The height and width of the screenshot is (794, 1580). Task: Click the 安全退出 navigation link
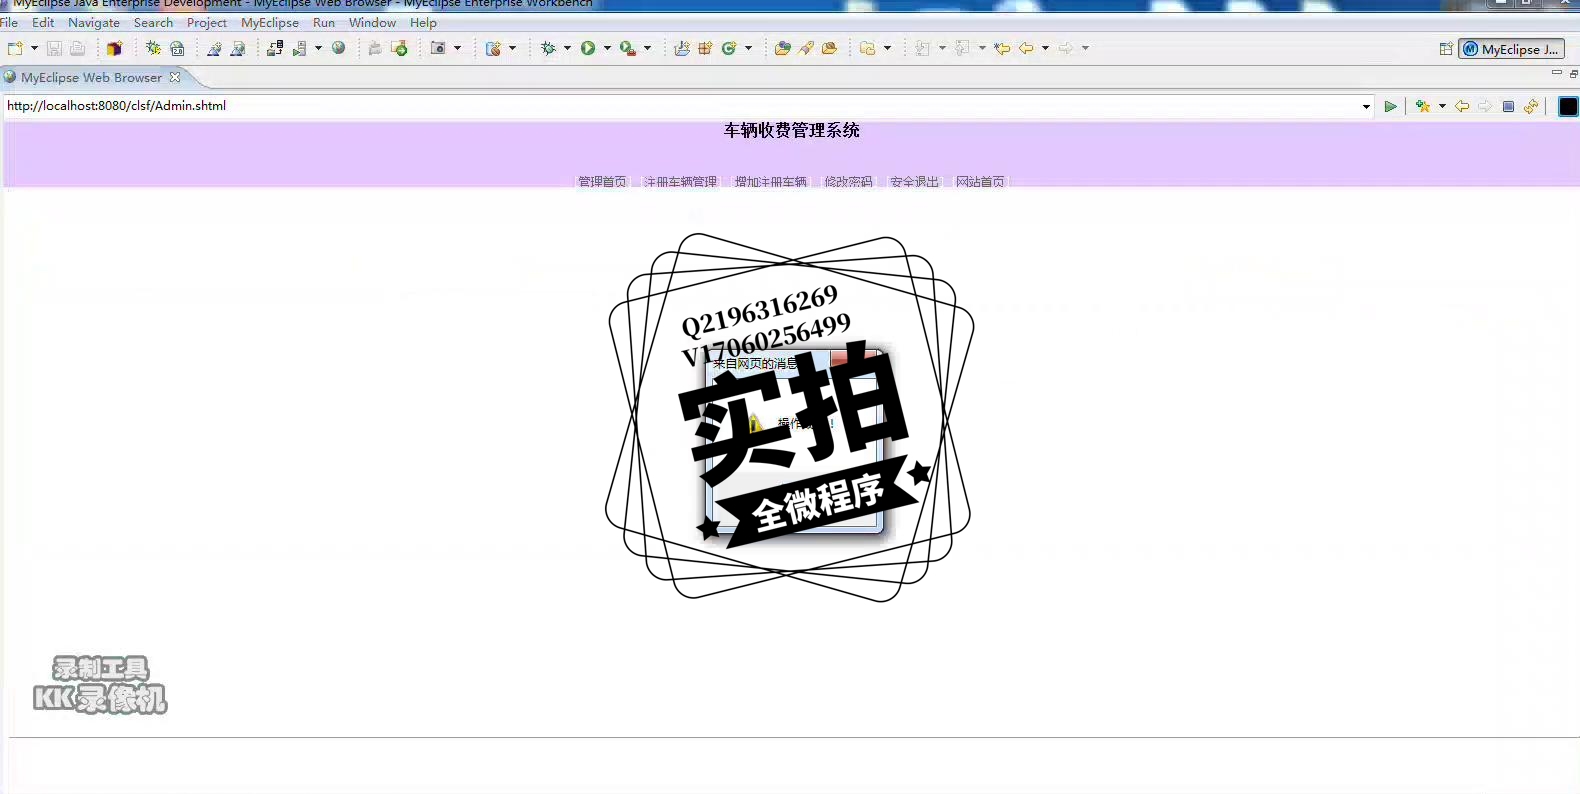tap(914, 181)
